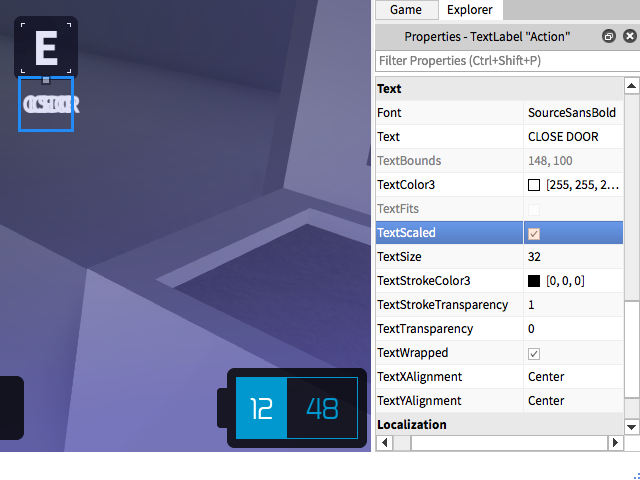
Task: Switch to the Game tab
Action: (x=406, y=9)
